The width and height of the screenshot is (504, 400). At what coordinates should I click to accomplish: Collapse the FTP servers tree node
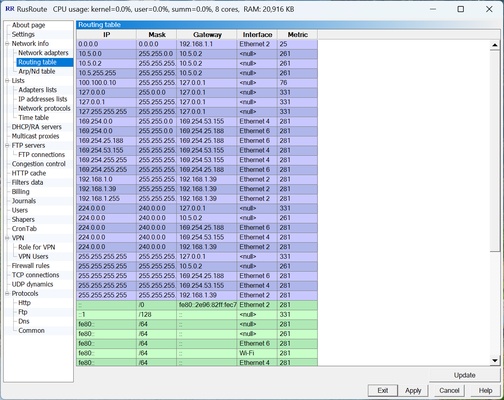pos(7,145)
